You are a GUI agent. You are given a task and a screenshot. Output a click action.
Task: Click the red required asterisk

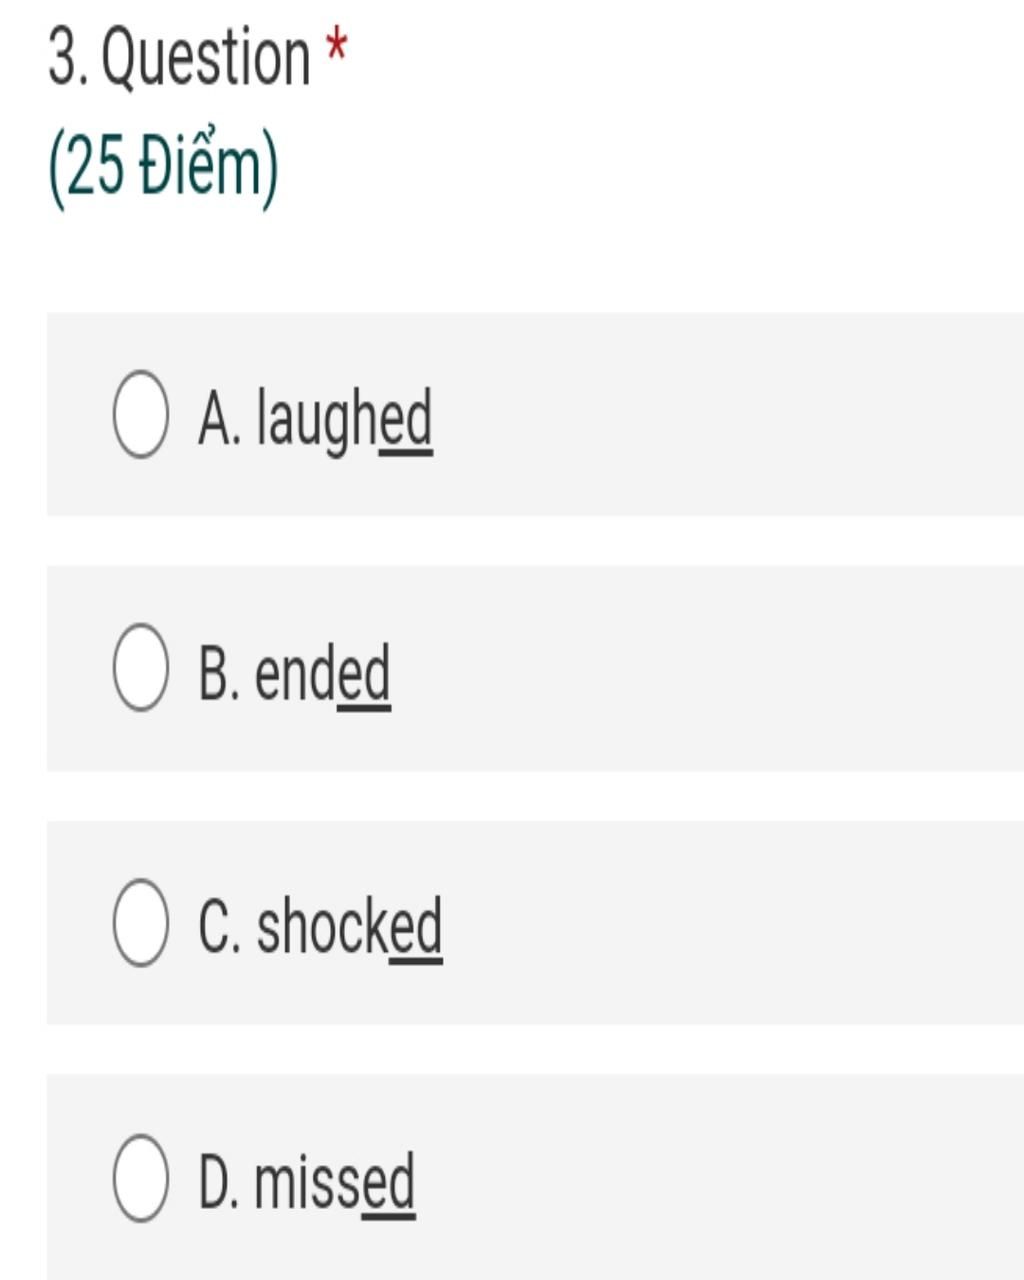(x=337, y=50)
